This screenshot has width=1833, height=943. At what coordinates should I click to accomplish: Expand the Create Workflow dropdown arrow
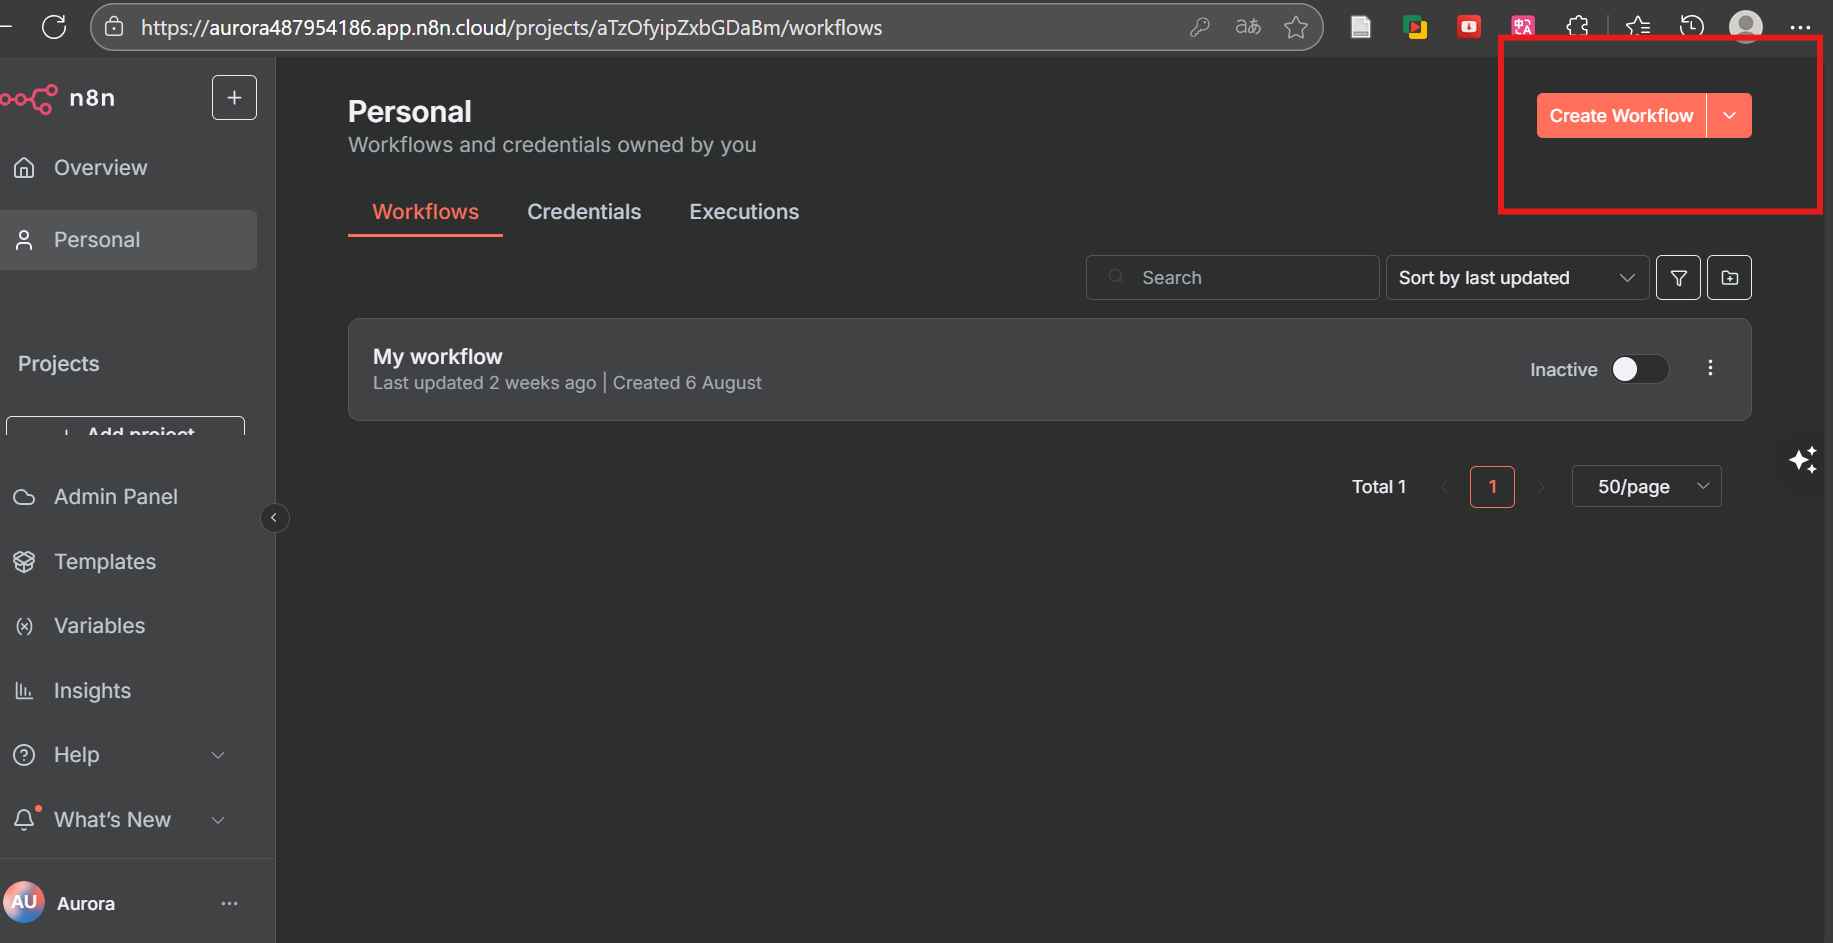pos(1729,116)
